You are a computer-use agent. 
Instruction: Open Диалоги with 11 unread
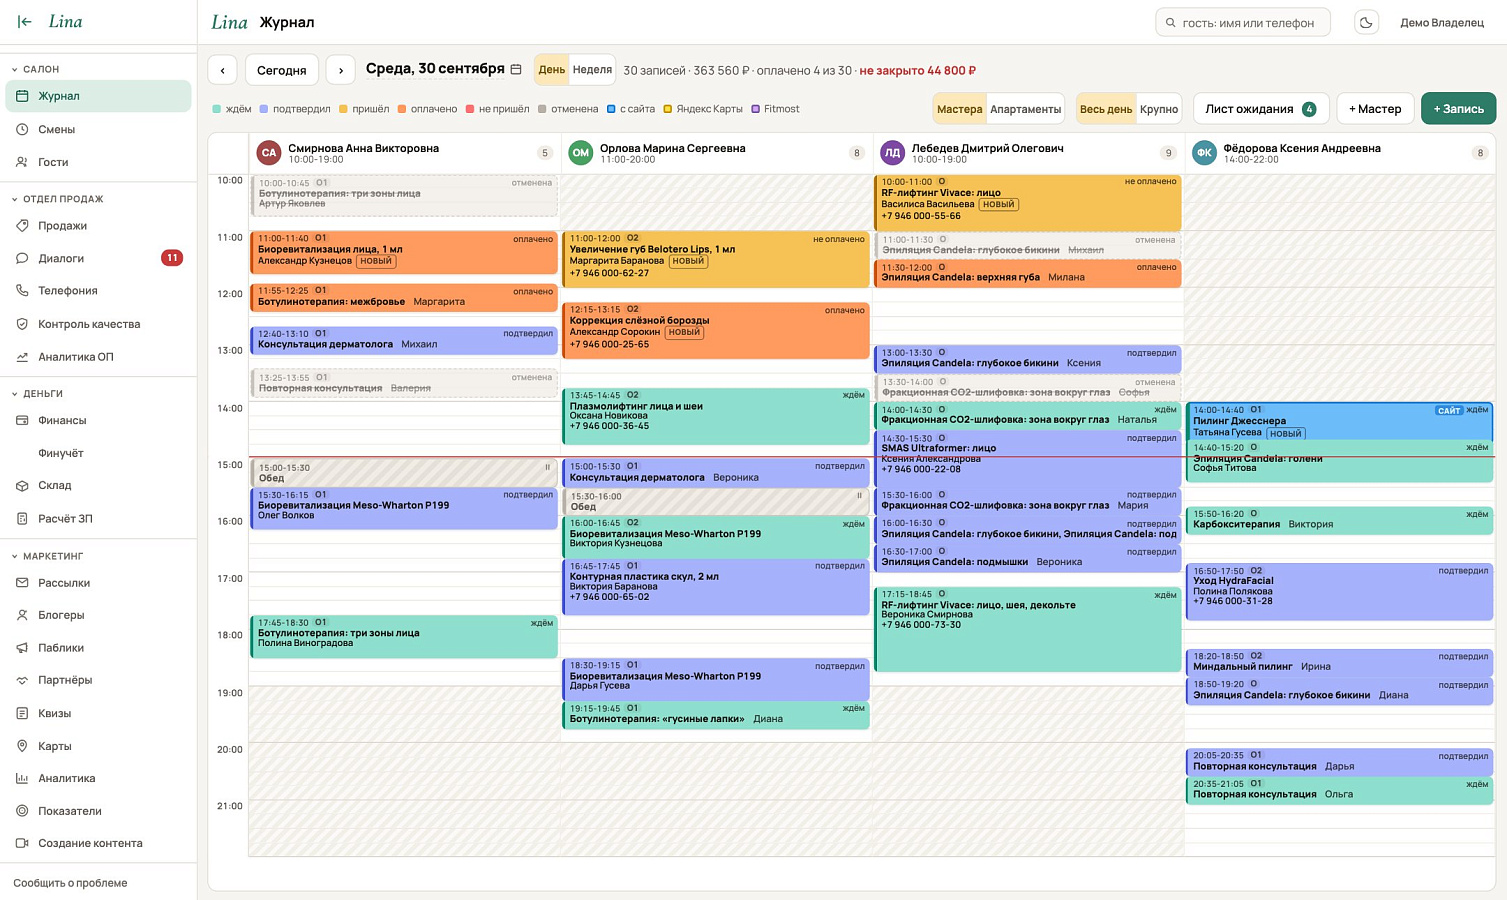coord(98,258)
